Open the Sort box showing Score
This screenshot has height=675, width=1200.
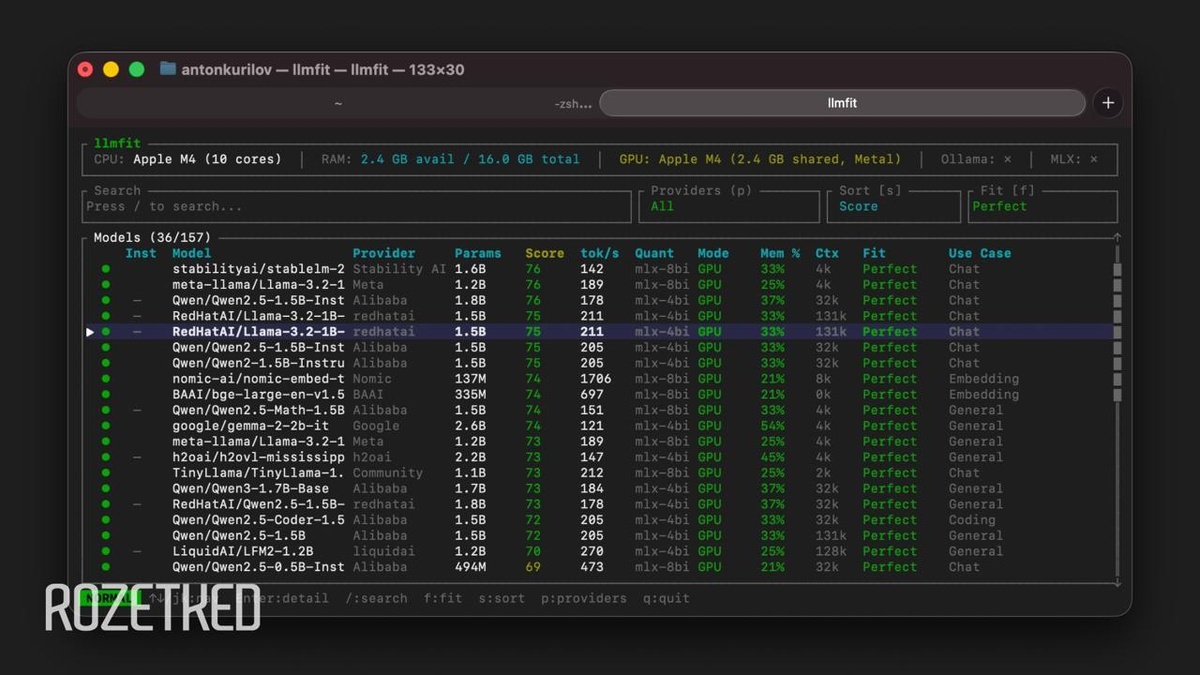[893, 206]
